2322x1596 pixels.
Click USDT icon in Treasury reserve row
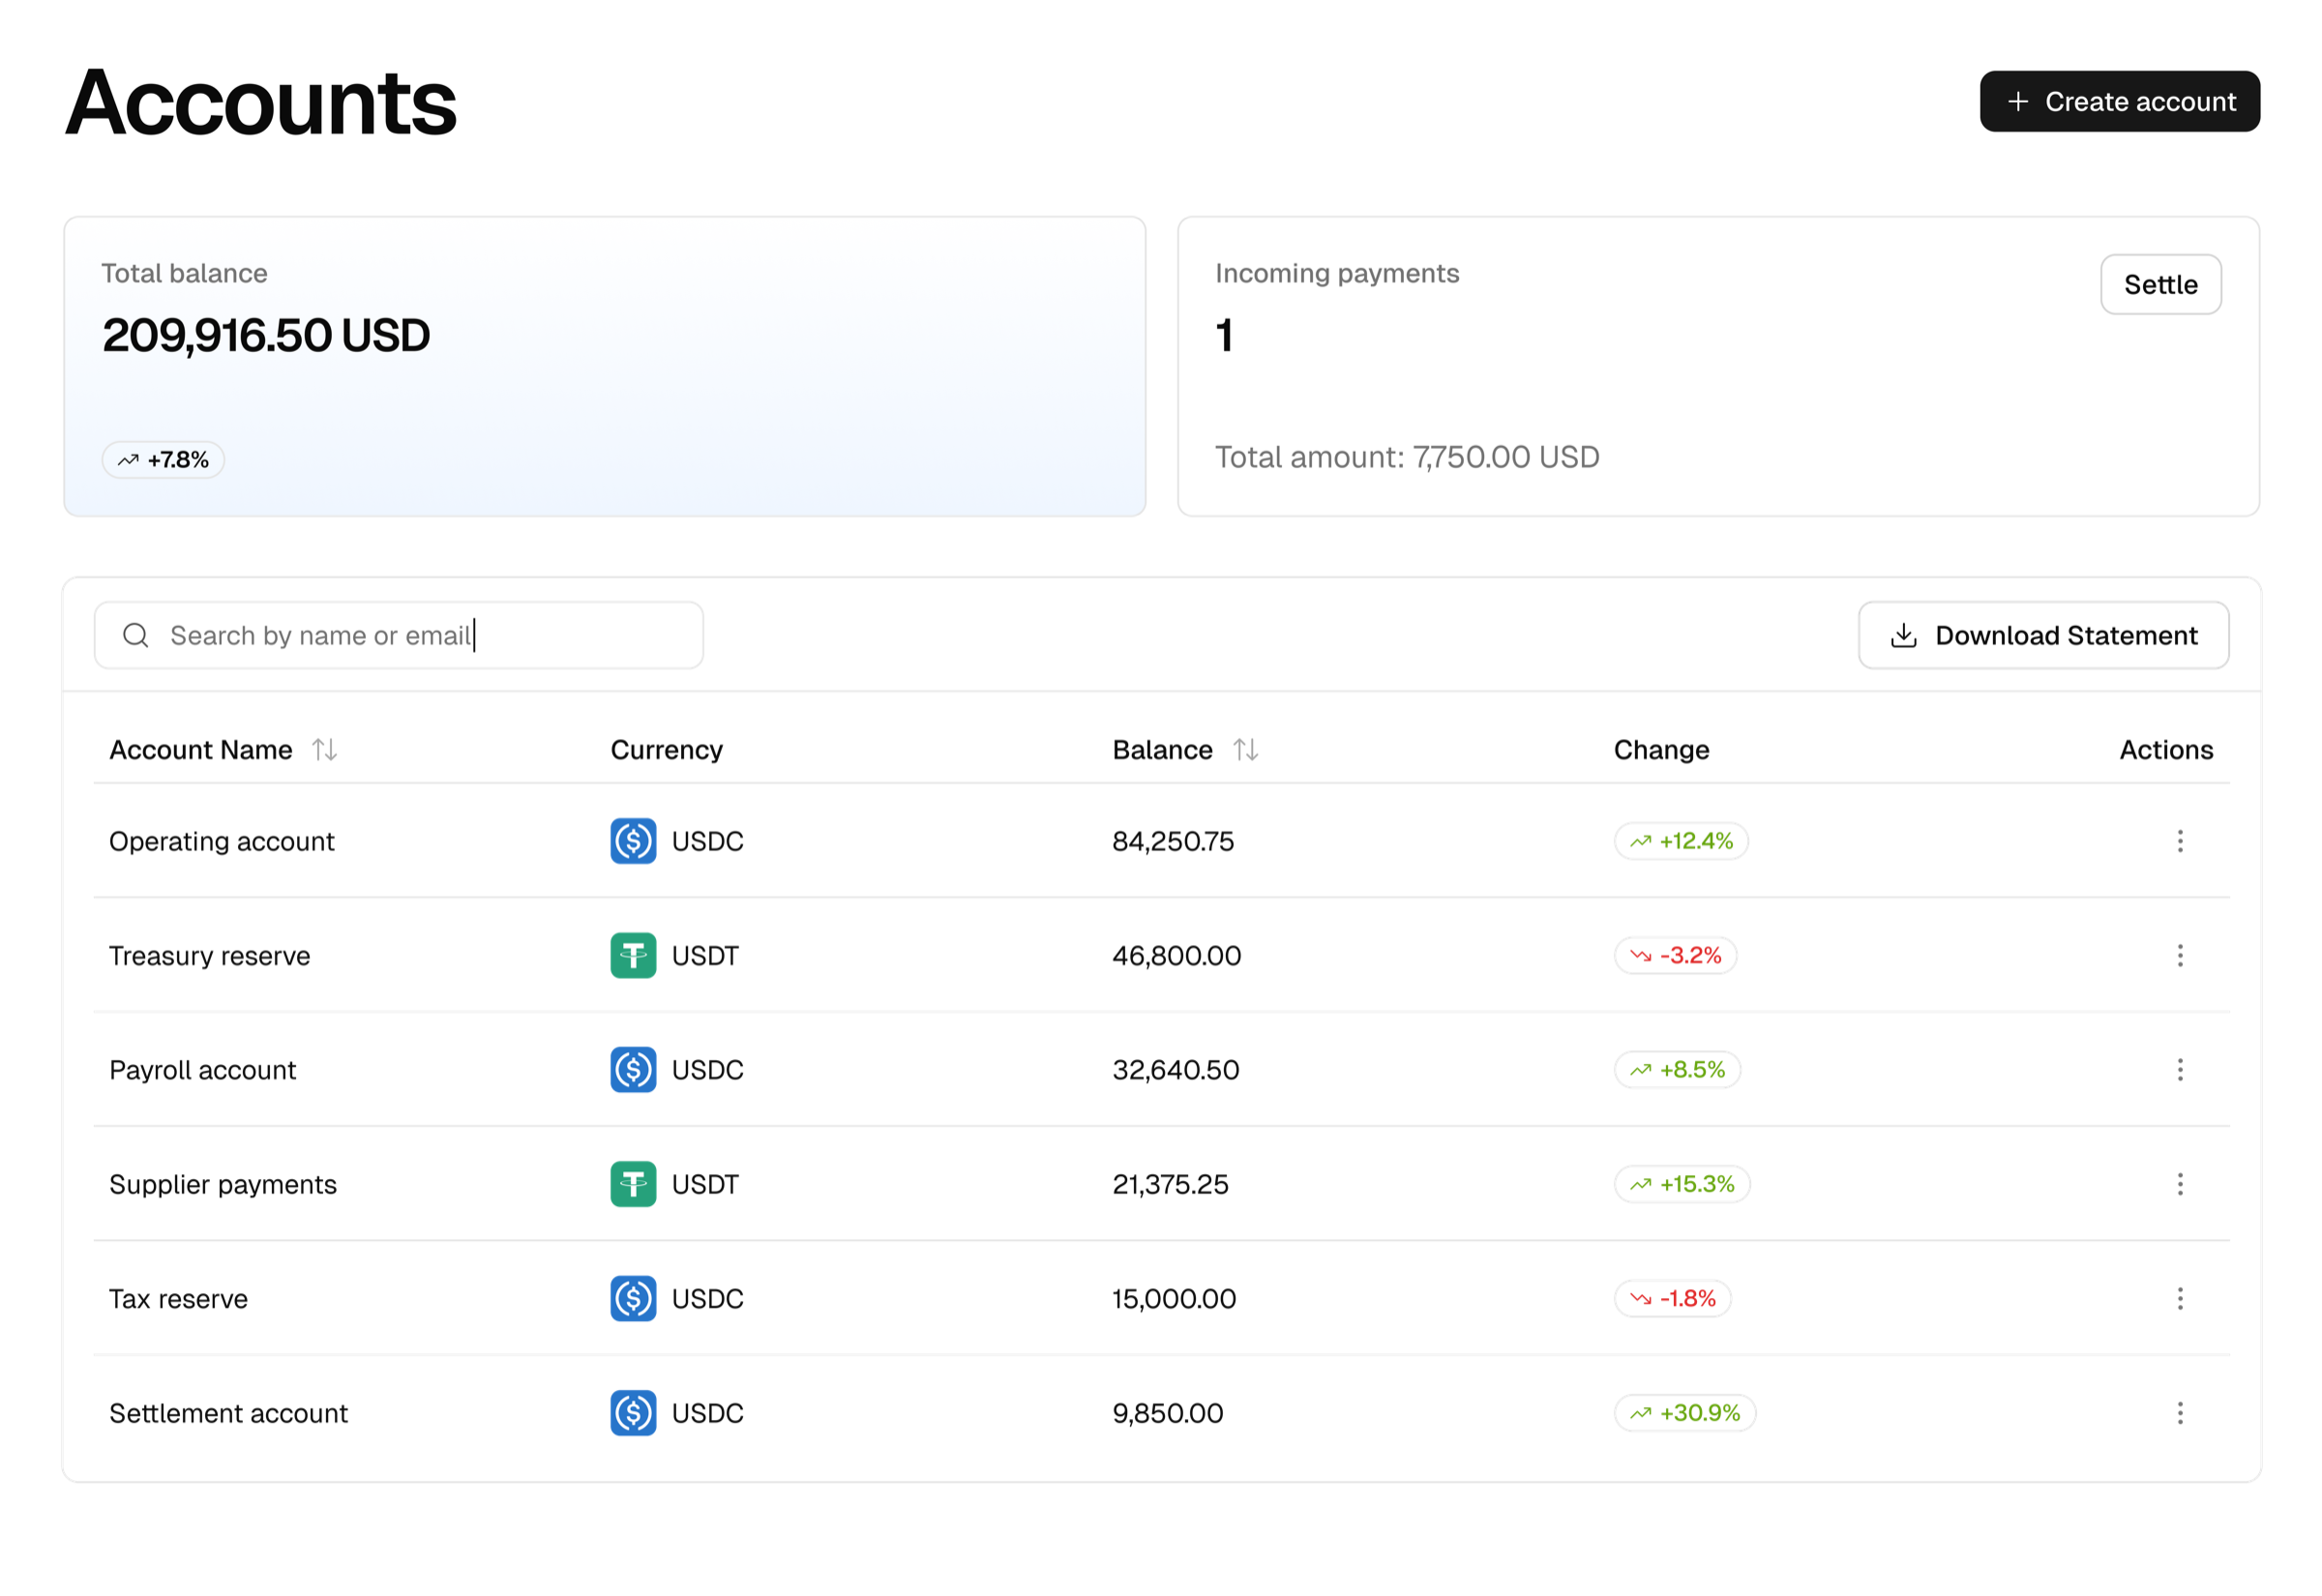633,955
